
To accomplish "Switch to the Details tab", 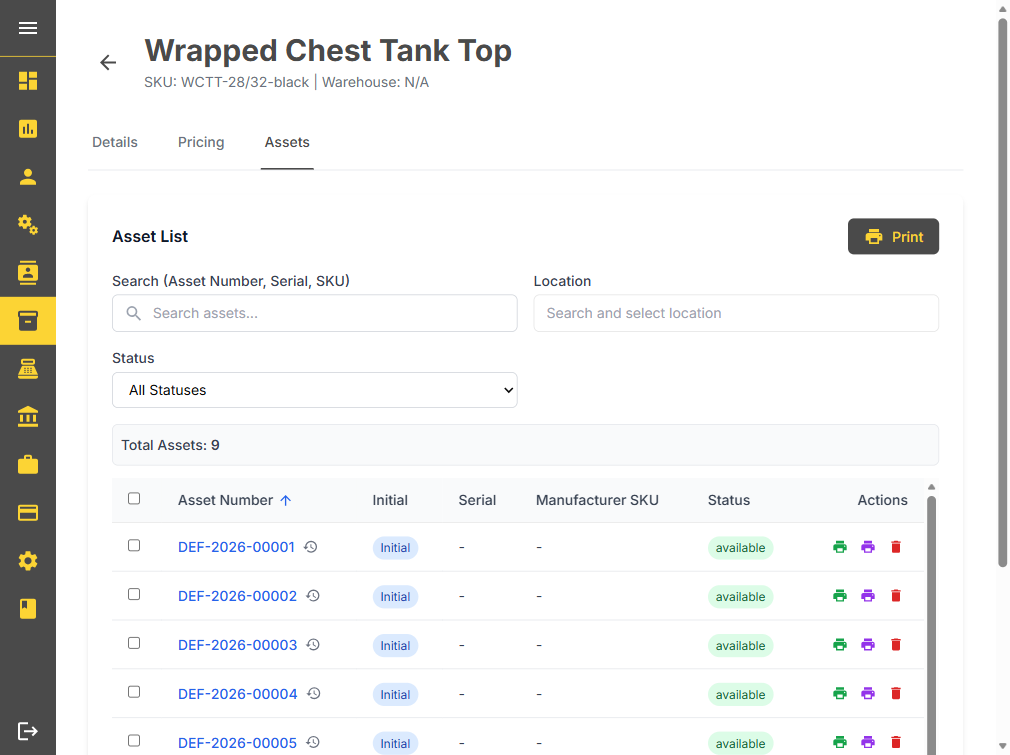I will coord(115,142).
